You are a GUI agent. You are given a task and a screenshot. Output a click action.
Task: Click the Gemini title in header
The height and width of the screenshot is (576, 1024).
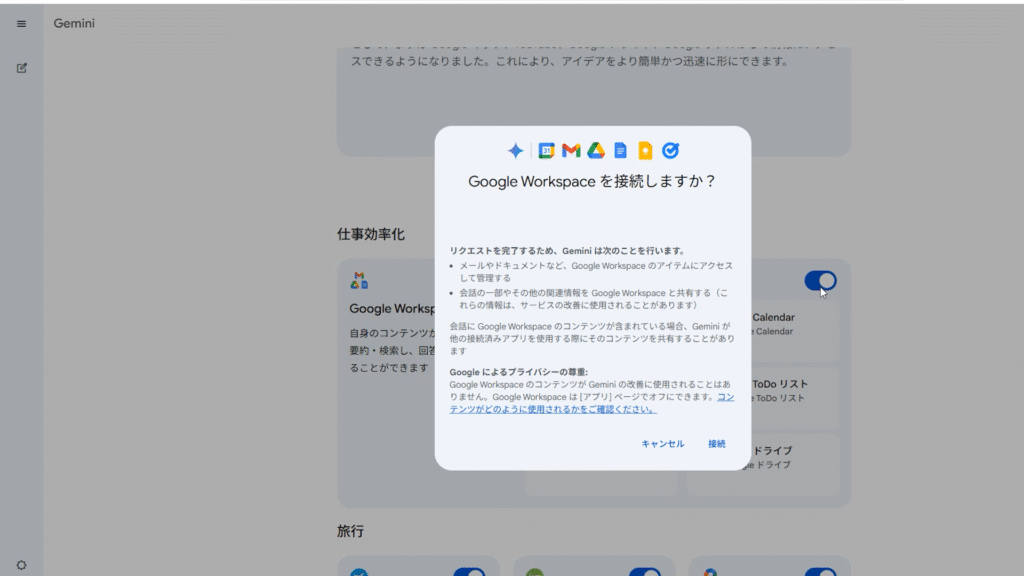[x=74, y=23]
